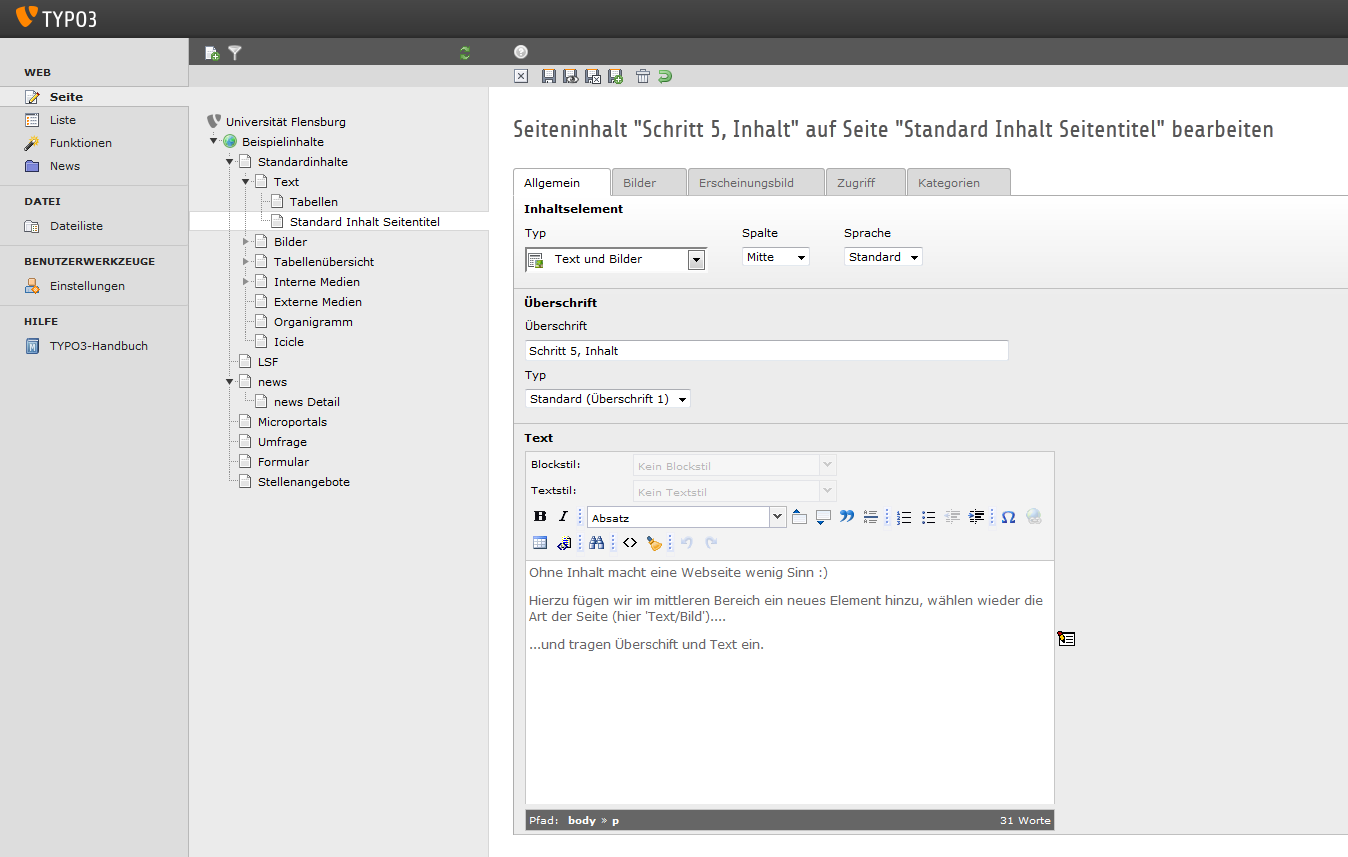Open the Spalte dropdown showing Mitte
Screen dimensions: 1348x857
[776, 257]
